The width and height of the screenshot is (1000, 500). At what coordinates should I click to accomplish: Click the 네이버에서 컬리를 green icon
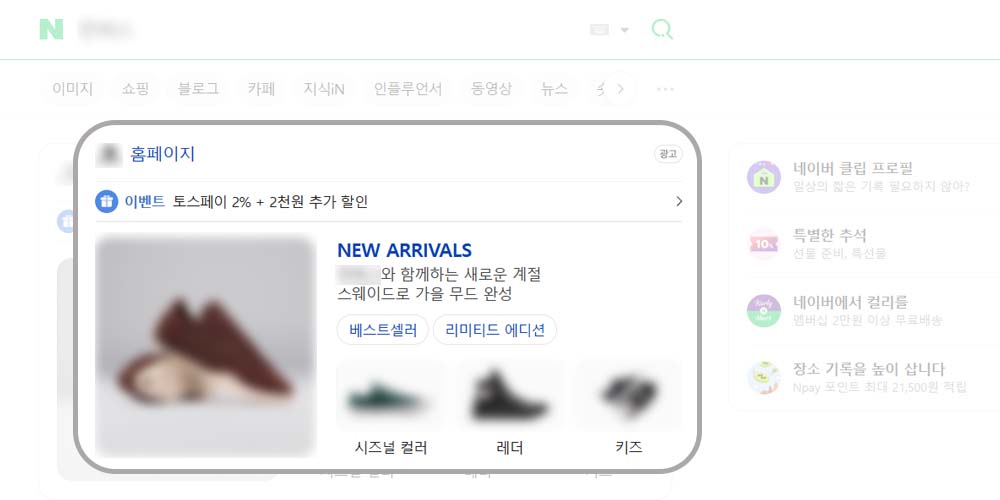pos(763,311)
